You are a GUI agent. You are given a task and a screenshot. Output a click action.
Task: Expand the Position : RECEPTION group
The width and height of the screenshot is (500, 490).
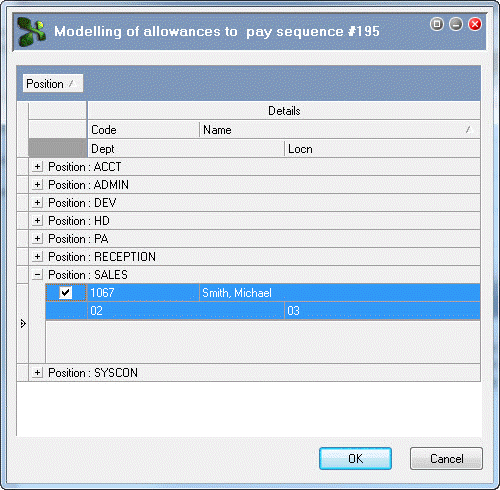click(x=38, y=257)
